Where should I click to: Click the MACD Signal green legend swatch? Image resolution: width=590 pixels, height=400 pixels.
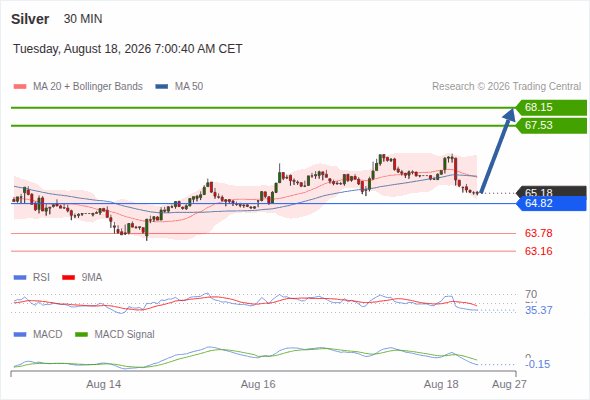81,335
